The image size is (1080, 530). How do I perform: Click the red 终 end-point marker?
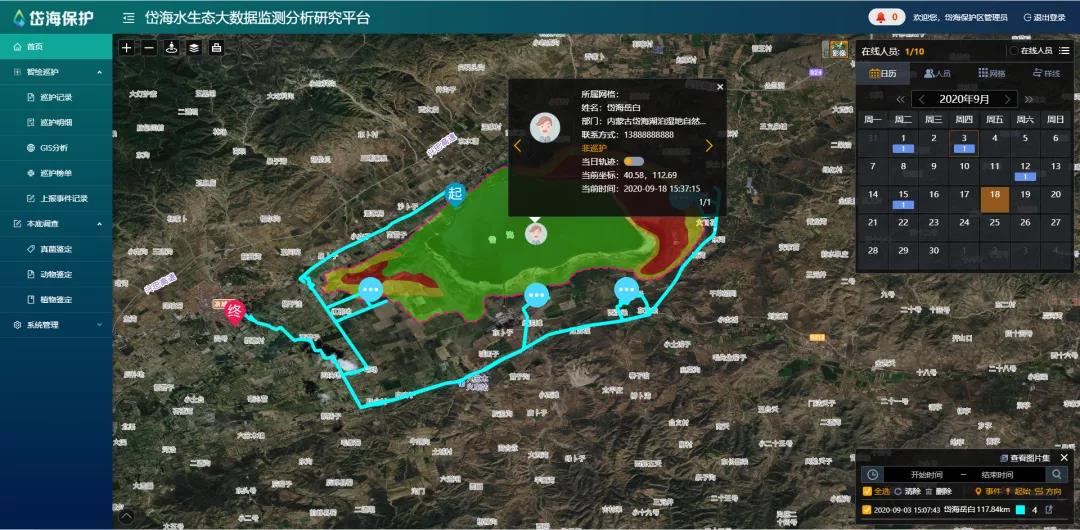coord(236,310)
